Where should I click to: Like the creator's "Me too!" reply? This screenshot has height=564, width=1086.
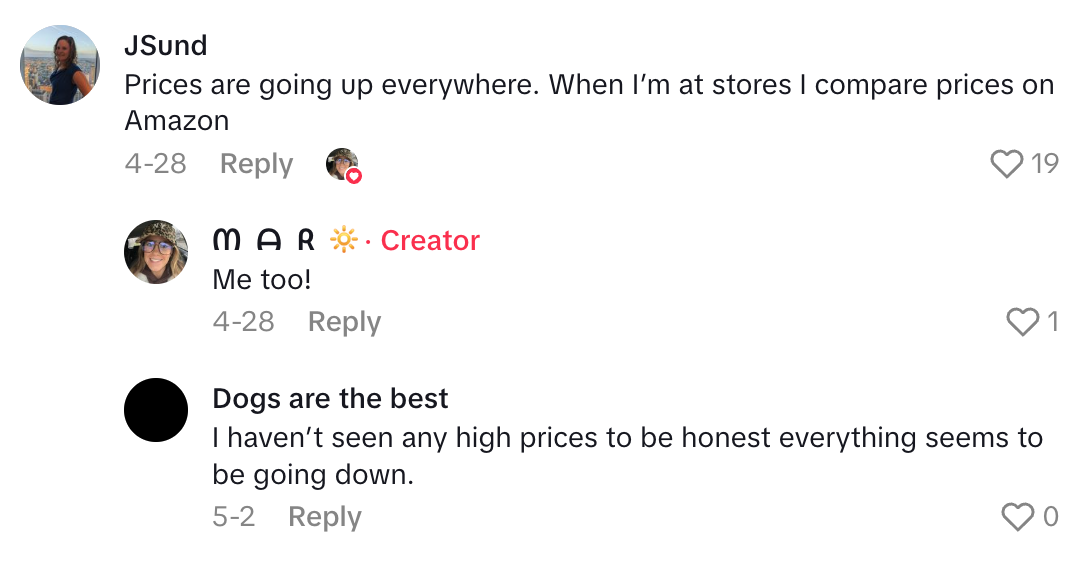click(1023, 322)
